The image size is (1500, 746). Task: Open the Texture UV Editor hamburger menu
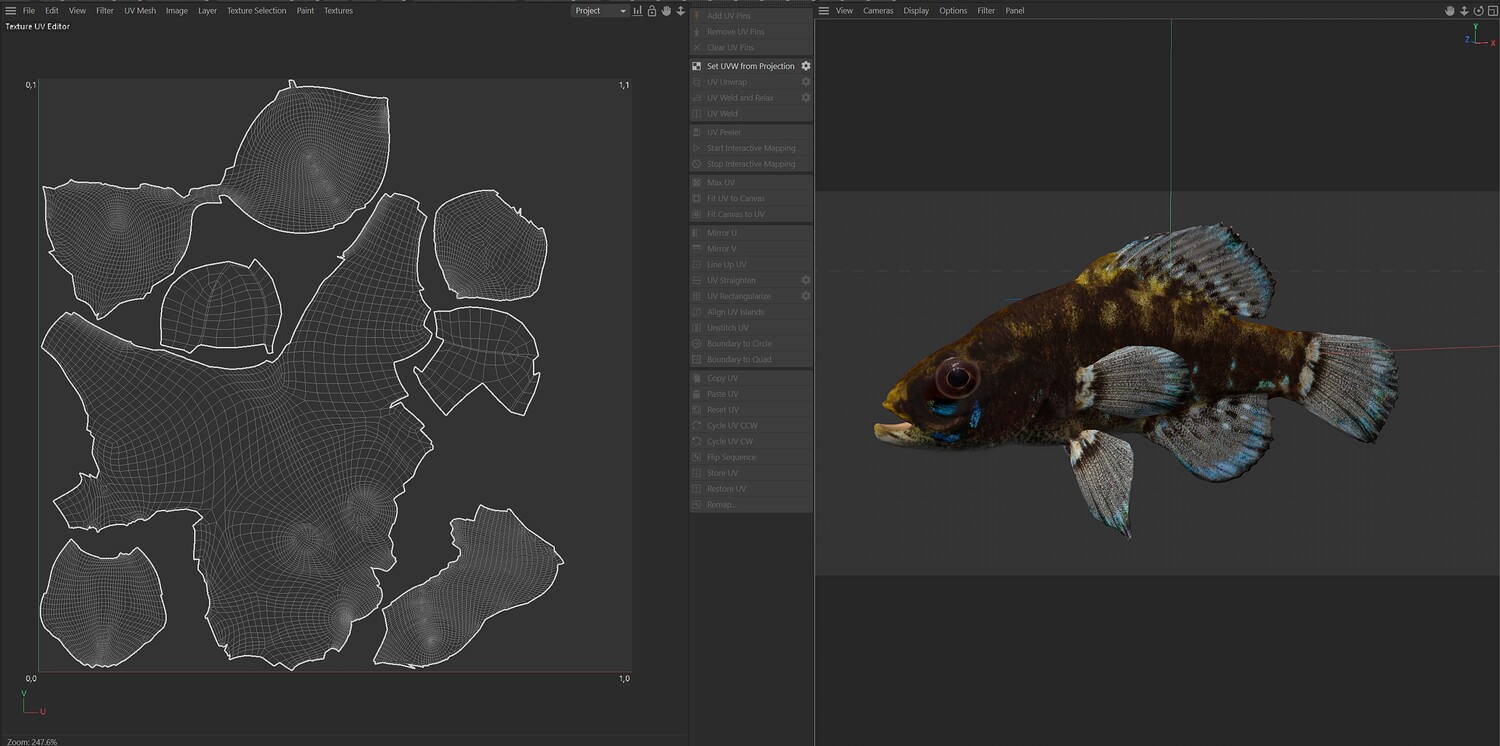11,11
